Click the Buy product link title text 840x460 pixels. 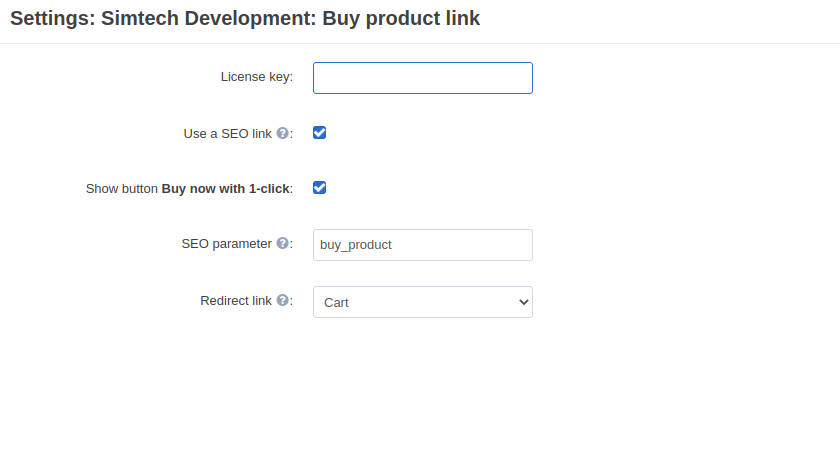coord(401,18)
